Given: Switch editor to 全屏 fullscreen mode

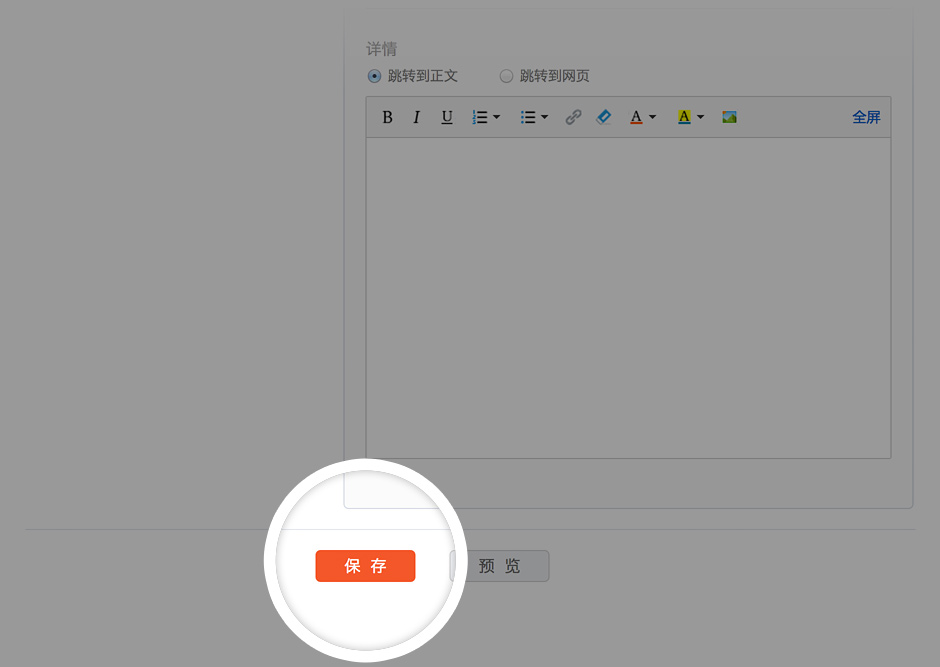Looking at the screenshot, I should 866,117.
